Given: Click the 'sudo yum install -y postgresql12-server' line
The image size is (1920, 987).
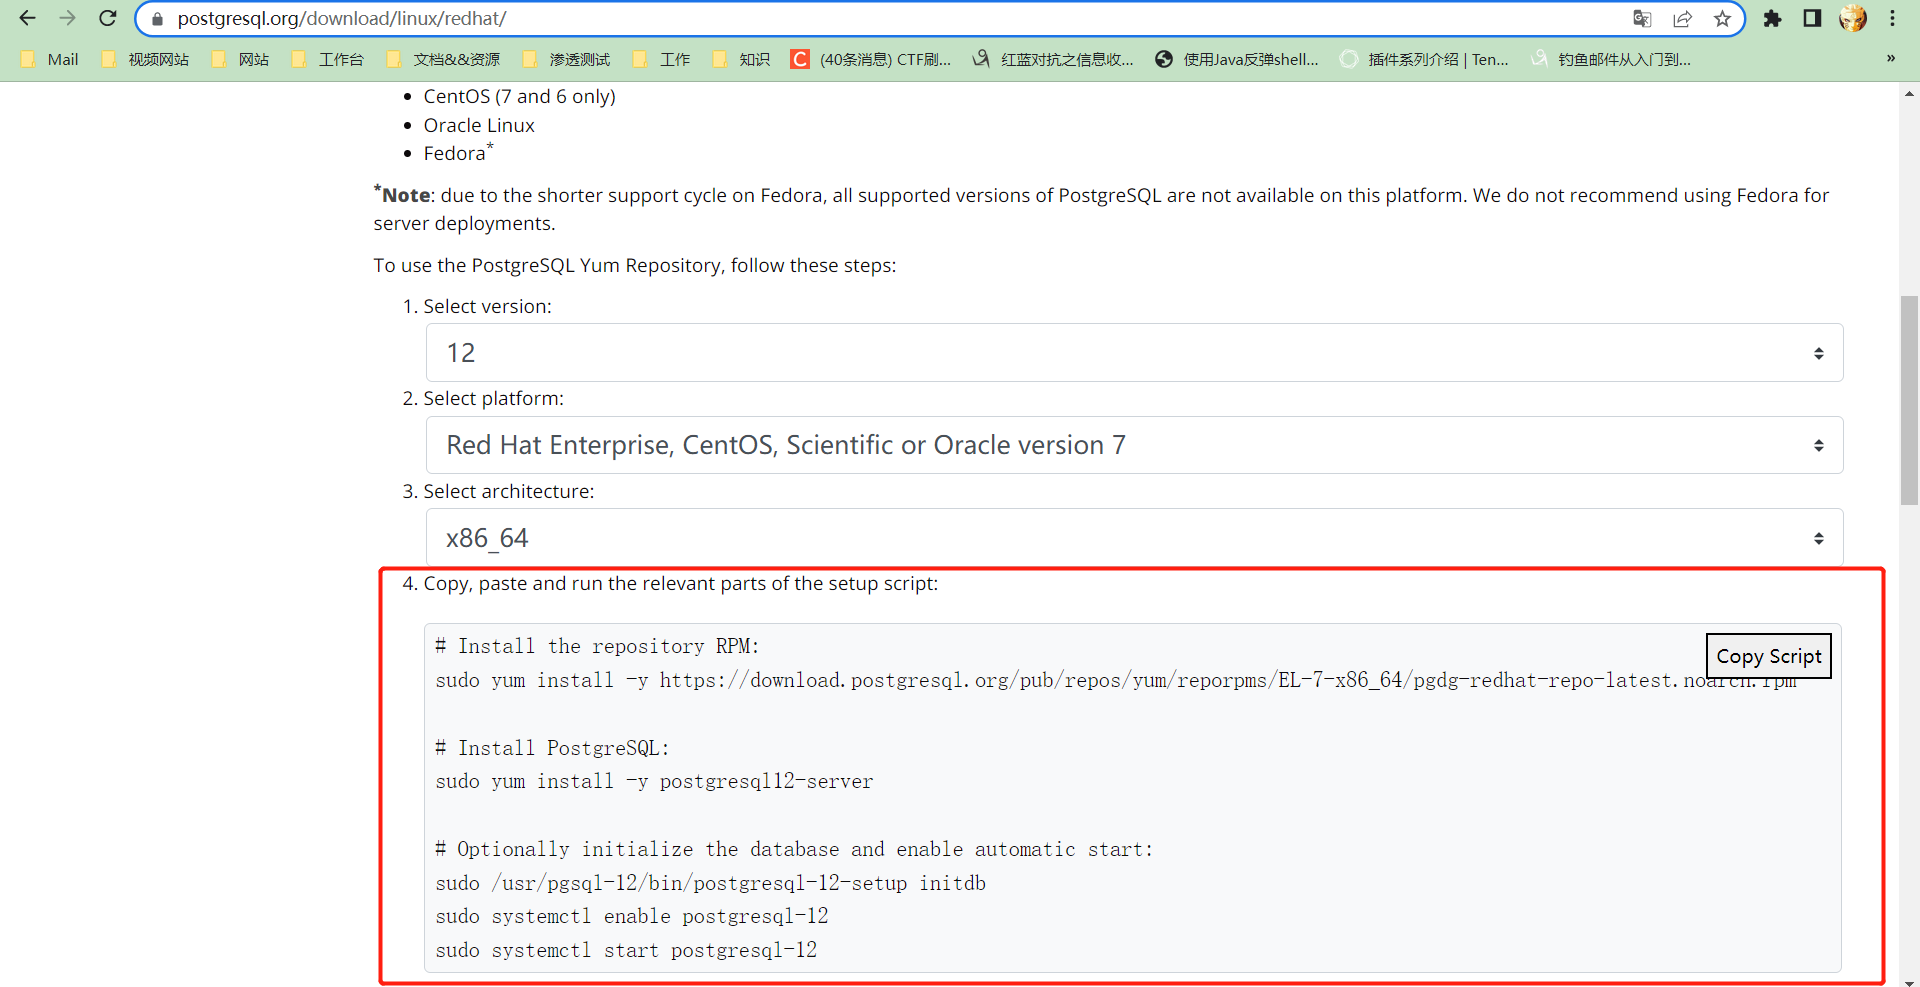Looking at the screenshot, I should [654, 781].
